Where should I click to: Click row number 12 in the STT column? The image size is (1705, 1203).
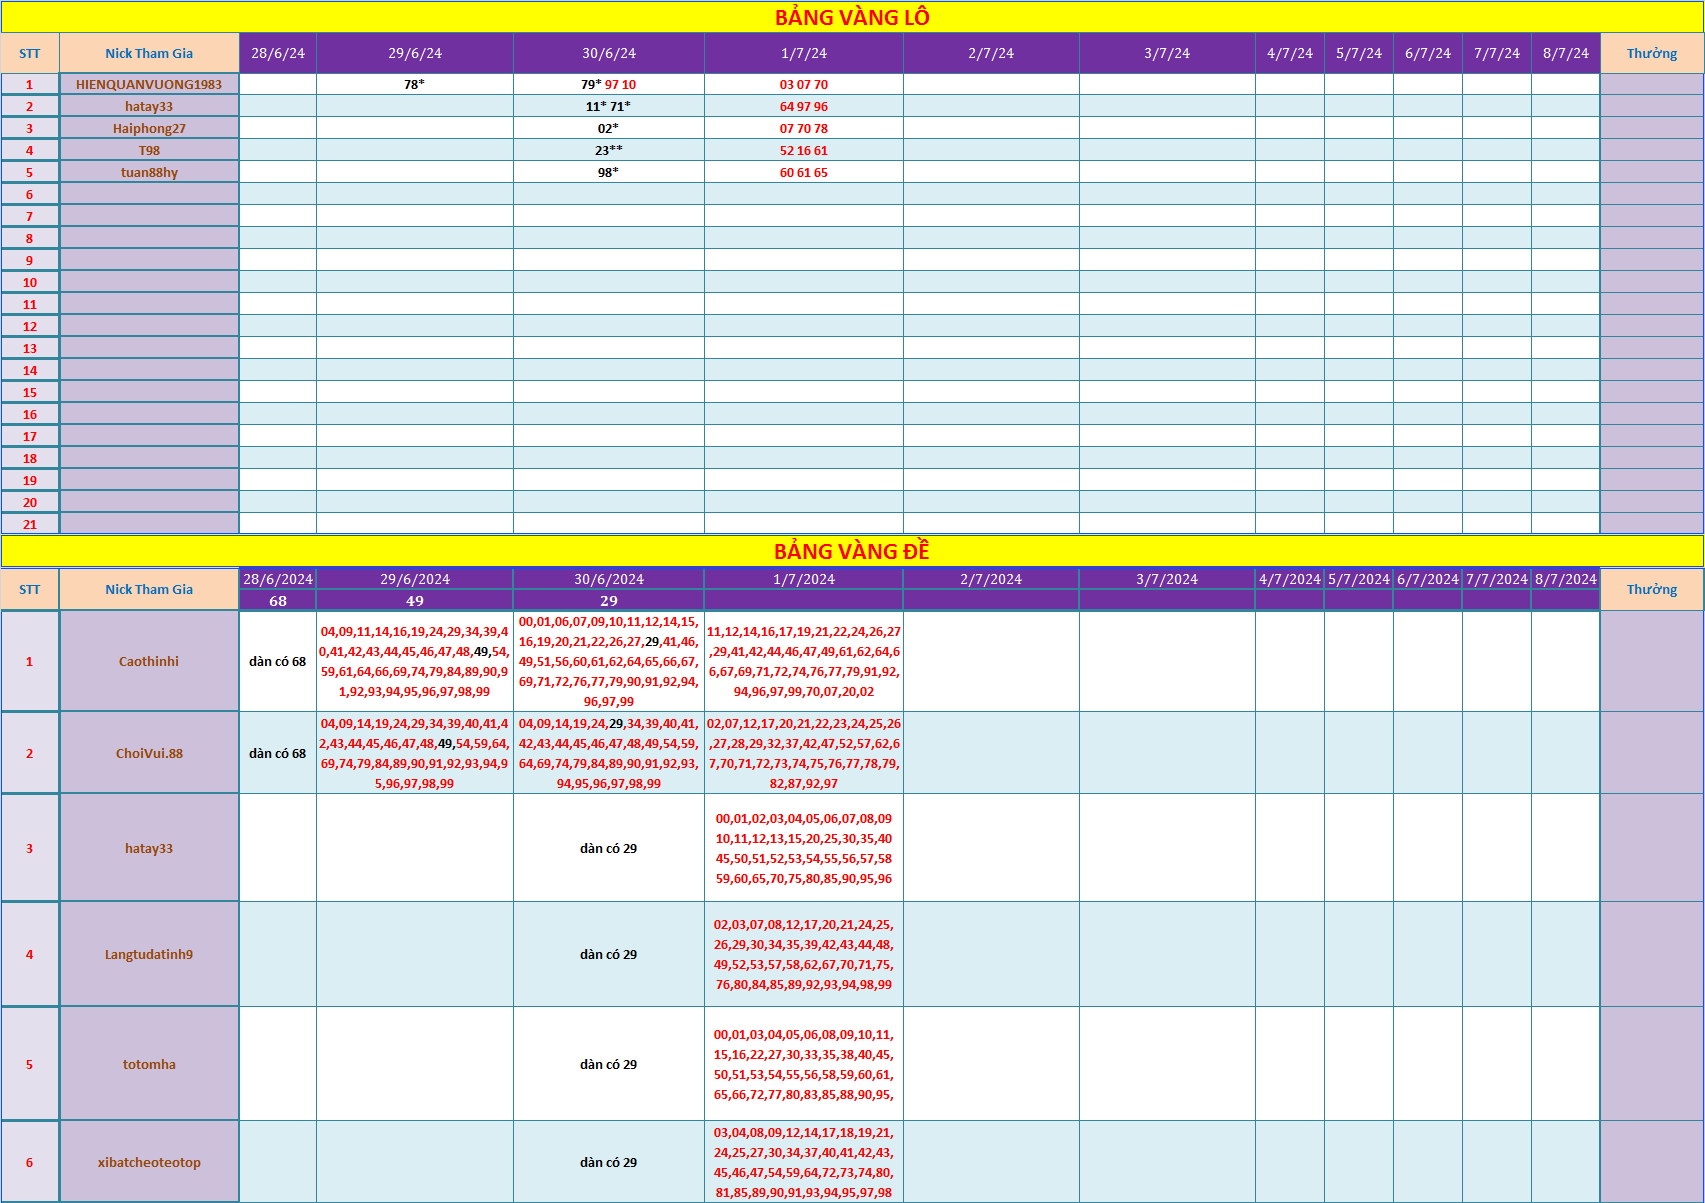tap(30, 326)
